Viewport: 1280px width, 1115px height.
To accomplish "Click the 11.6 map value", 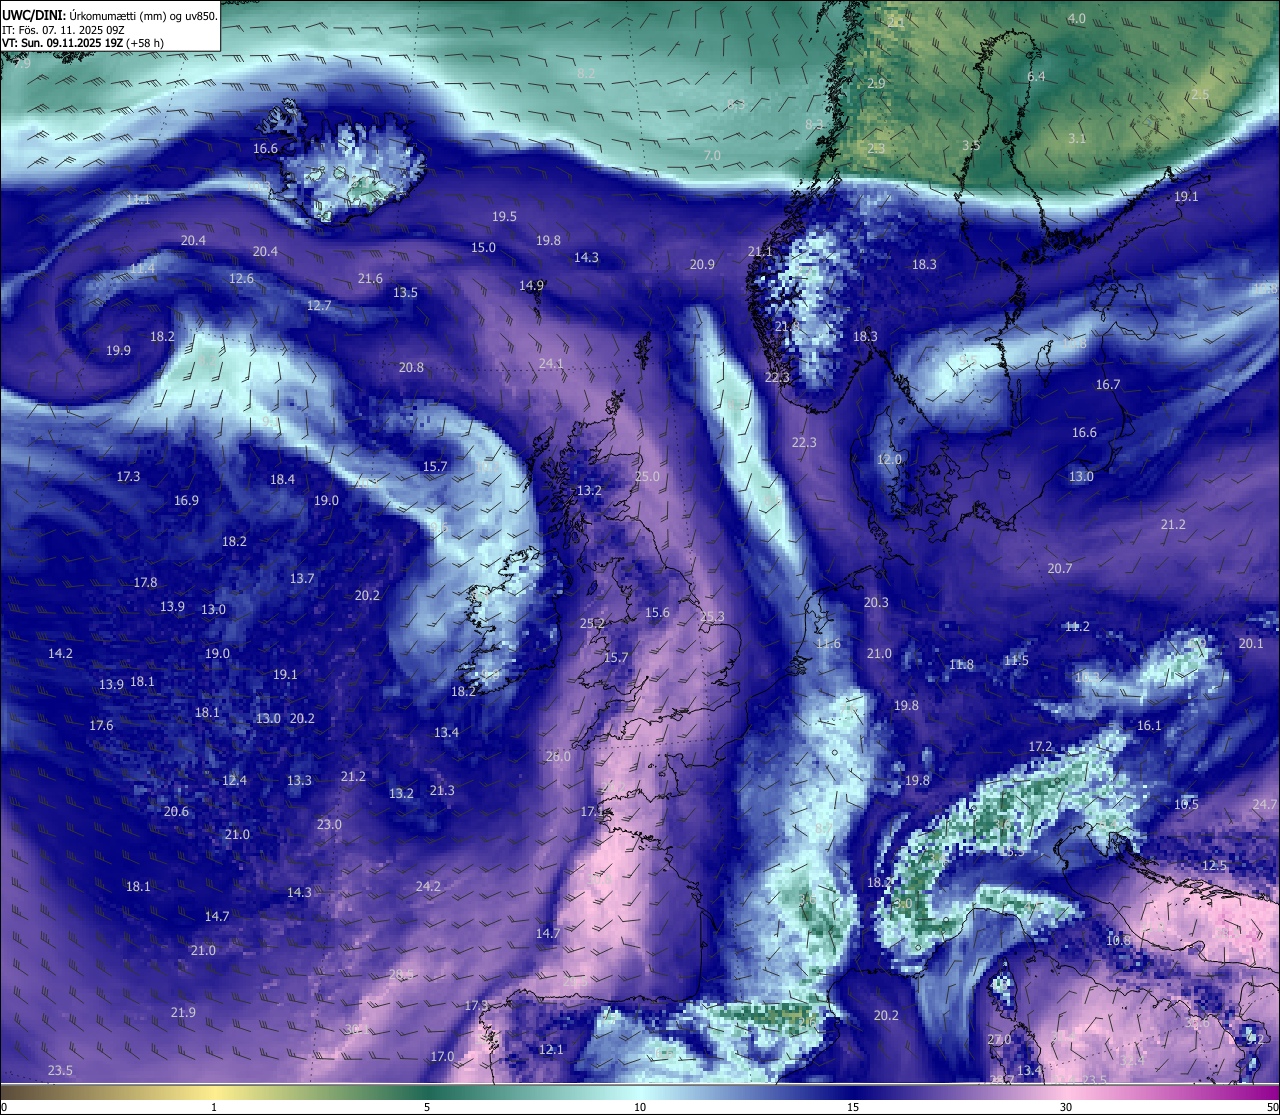I will 828,643.
